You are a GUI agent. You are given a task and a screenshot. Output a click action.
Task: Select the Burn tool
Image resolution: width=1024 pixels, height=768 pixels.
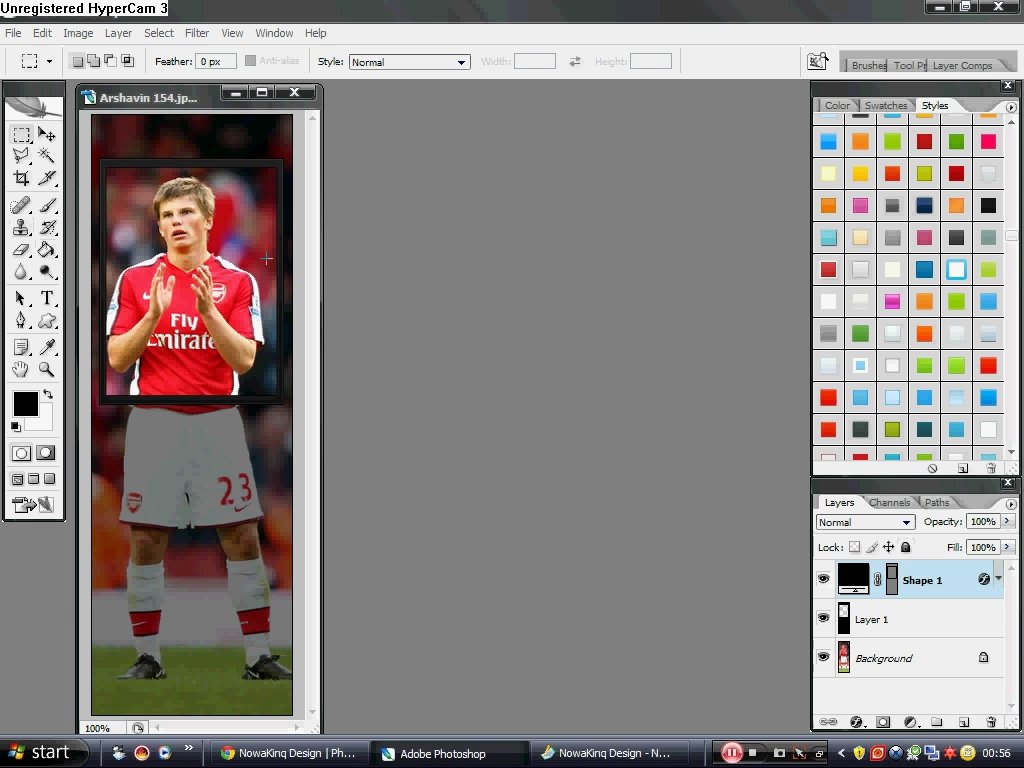tap(46, 272)
